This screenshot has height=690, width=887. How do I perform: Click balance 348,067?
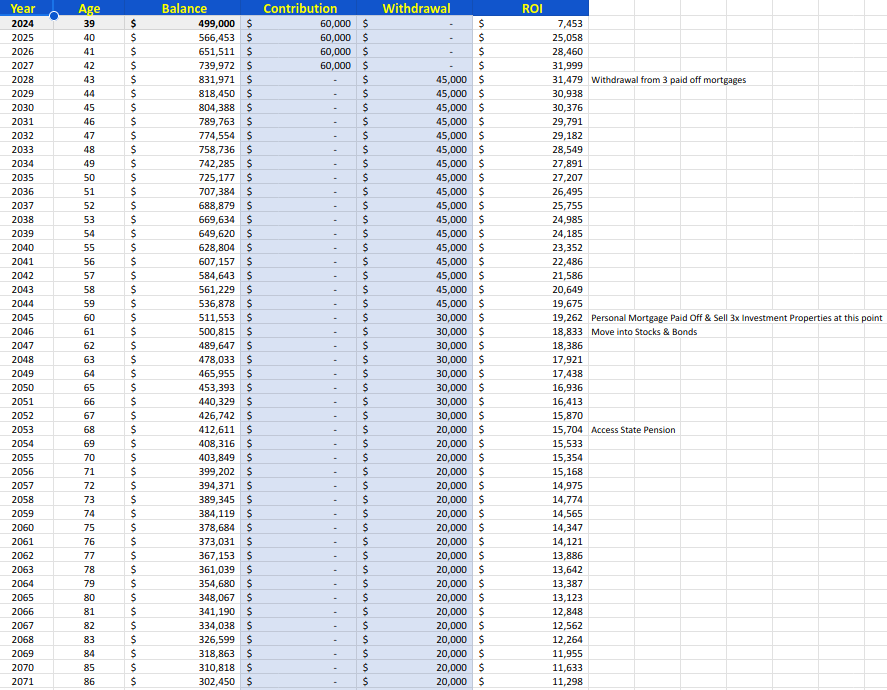[x=182, y=597]
